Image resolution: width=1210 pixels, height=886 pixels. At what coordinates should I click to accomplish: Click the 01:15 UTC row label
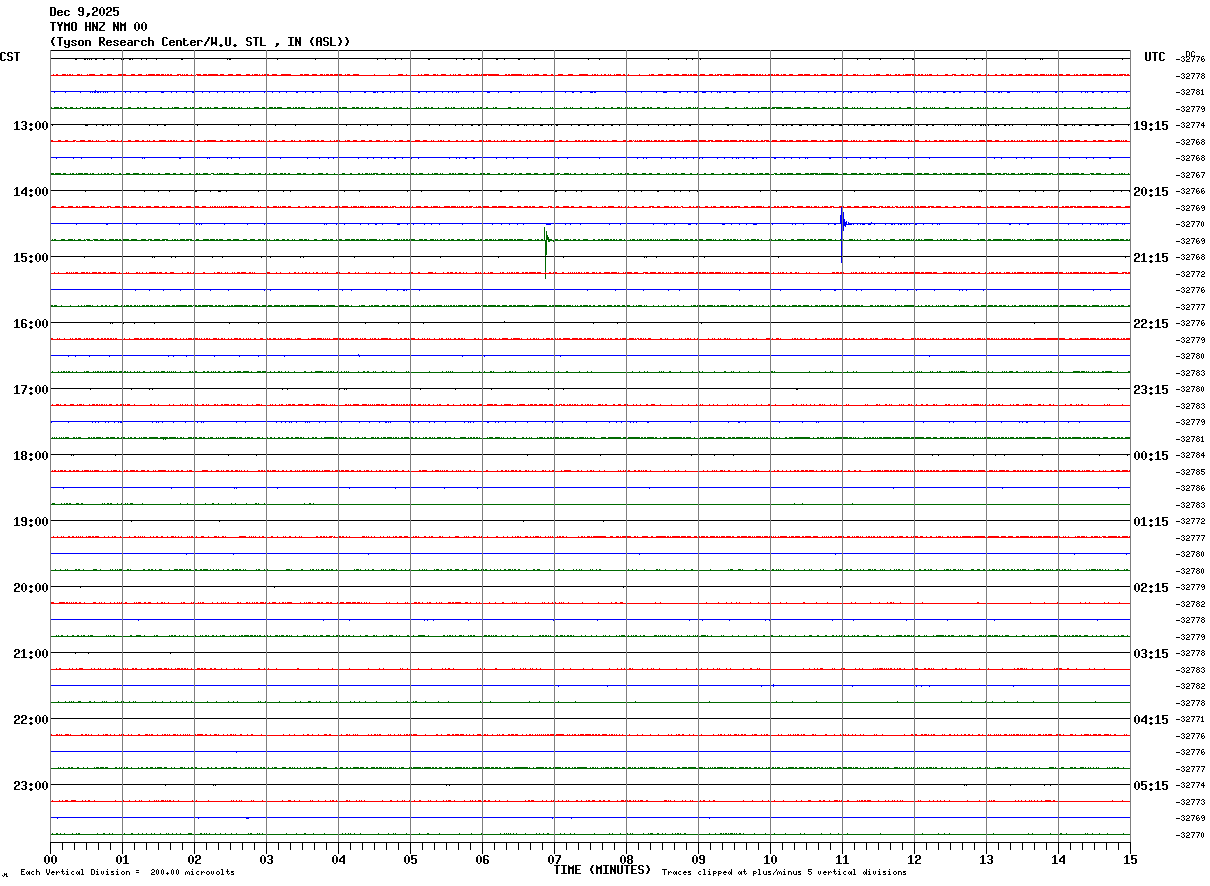(x=1151, y=521)
